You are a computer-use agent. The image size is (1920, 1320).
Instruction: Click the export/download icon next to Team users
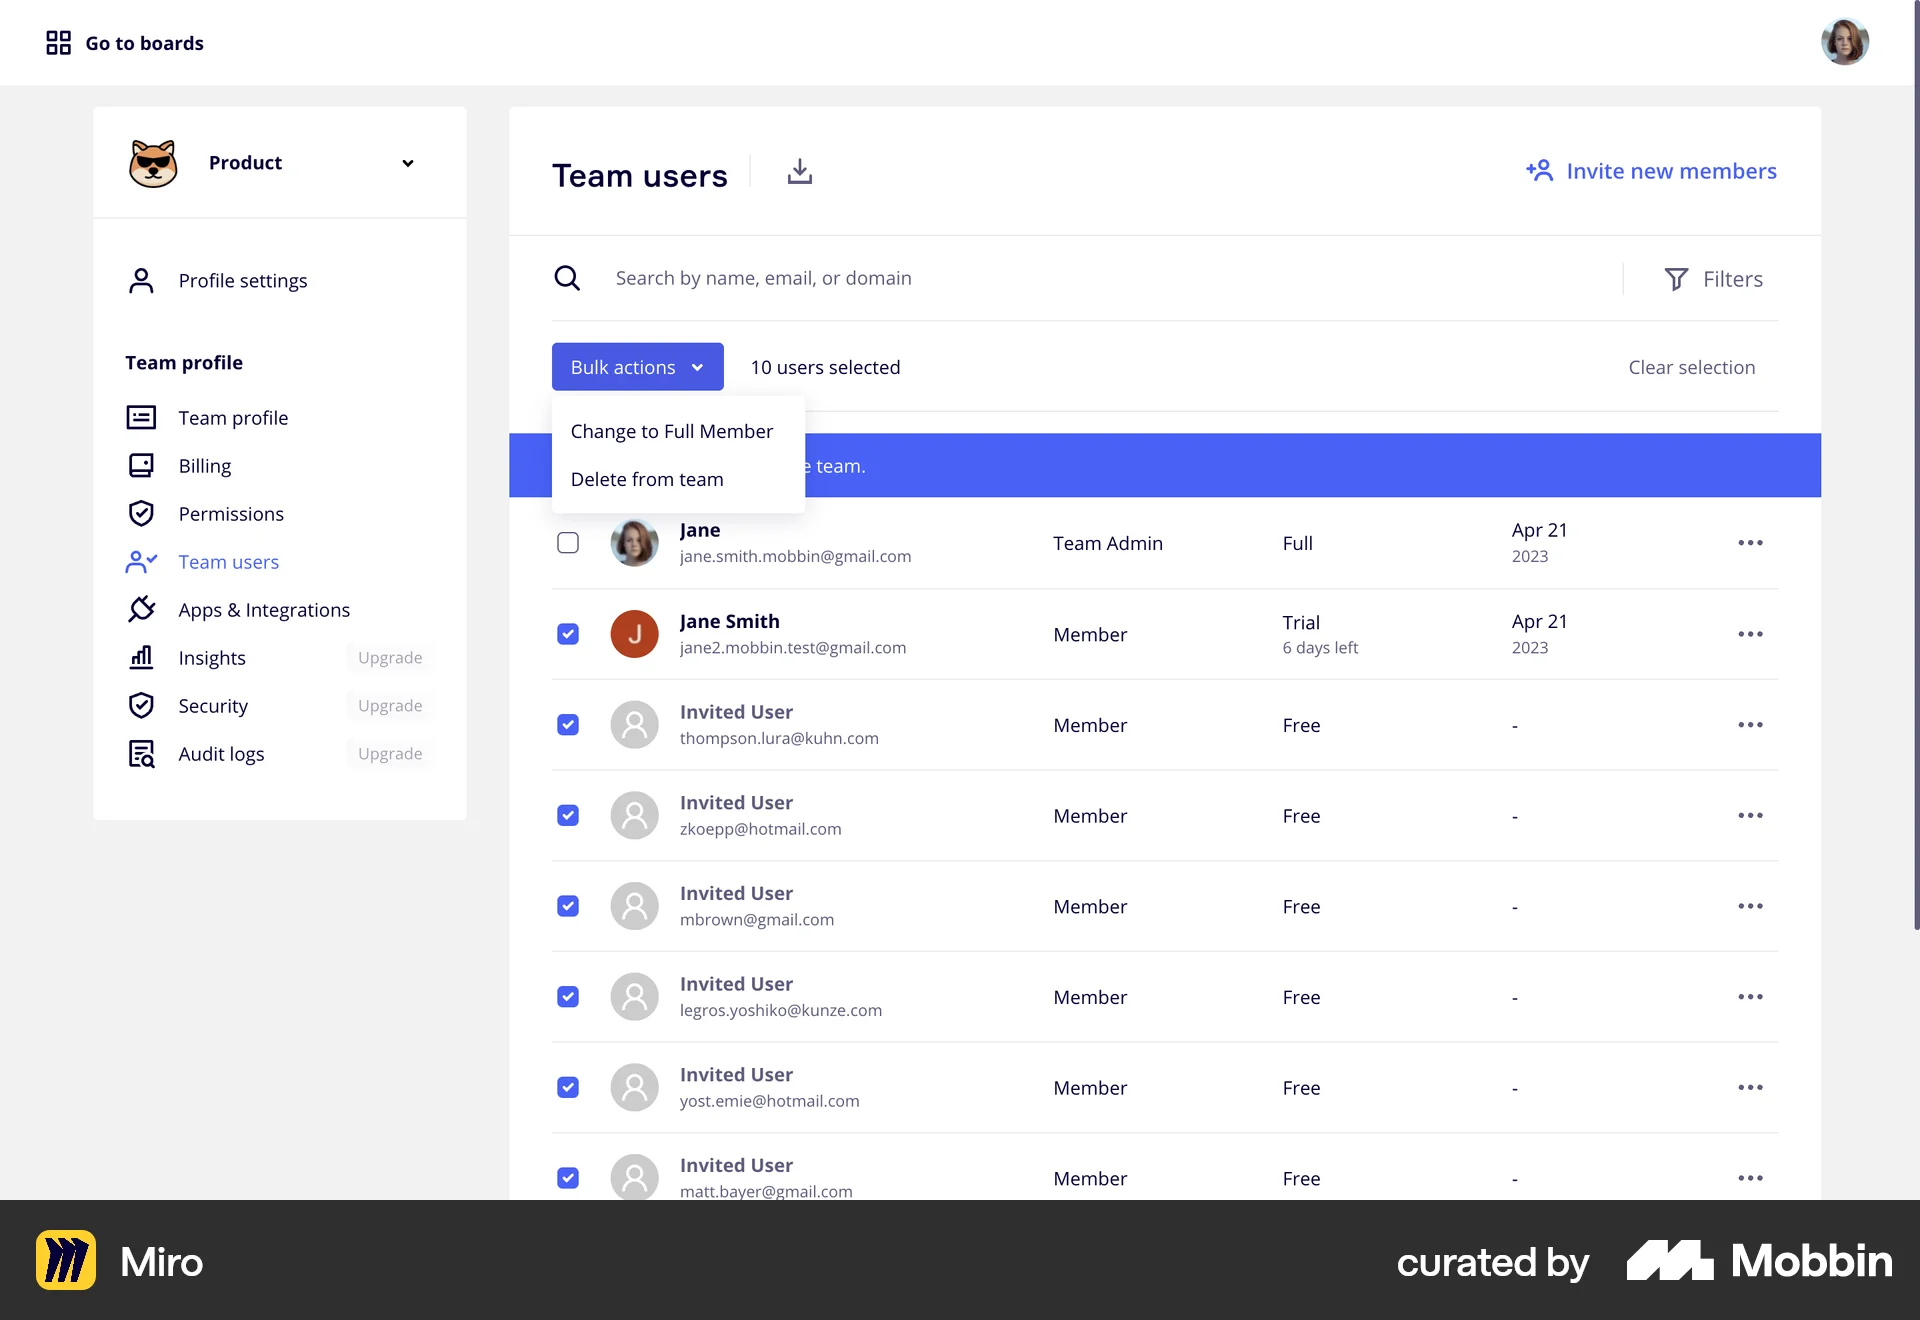[799, 171]
